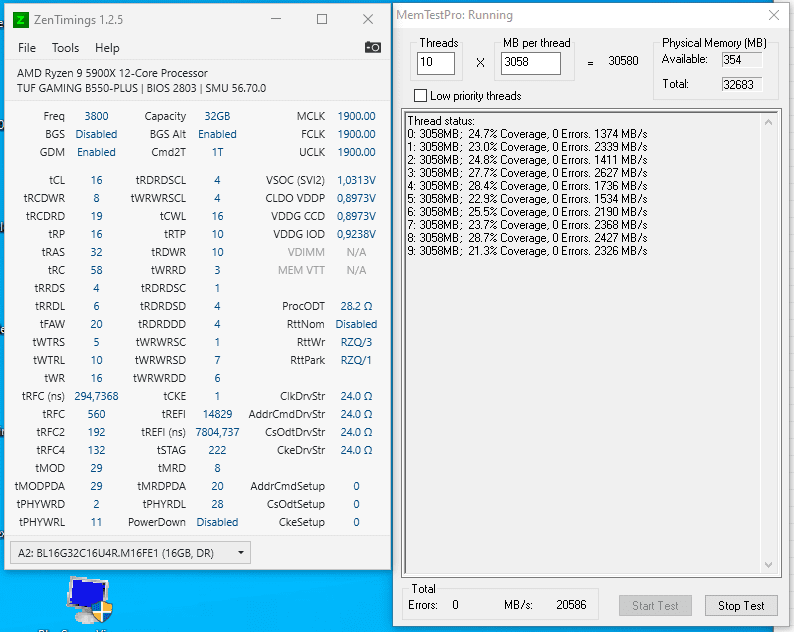Click the Total memory field showing 32683
The height and width of the screenshot is (632, 794).
[742, 85]
